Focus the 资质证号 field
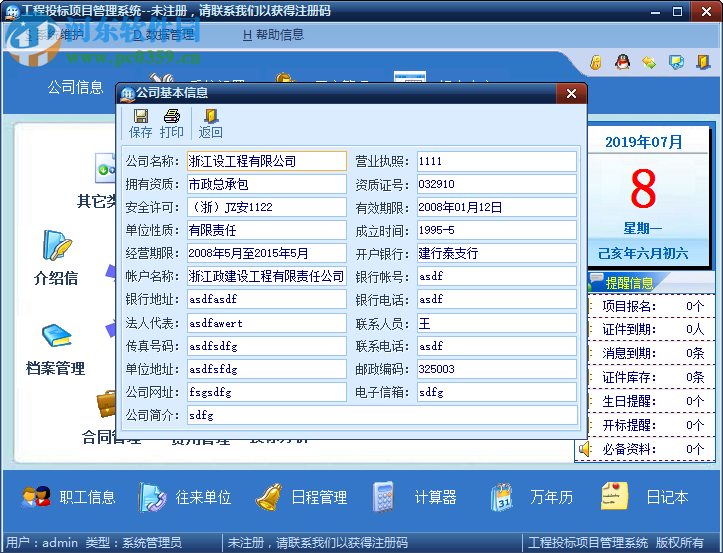 point(497,184)
